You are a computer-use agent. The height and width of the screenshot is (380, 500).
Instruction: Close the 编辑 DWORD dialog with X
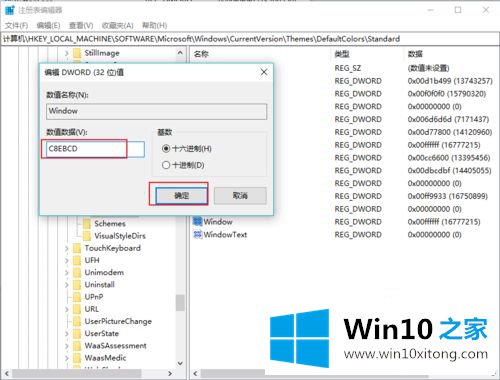tap(264, 72)
